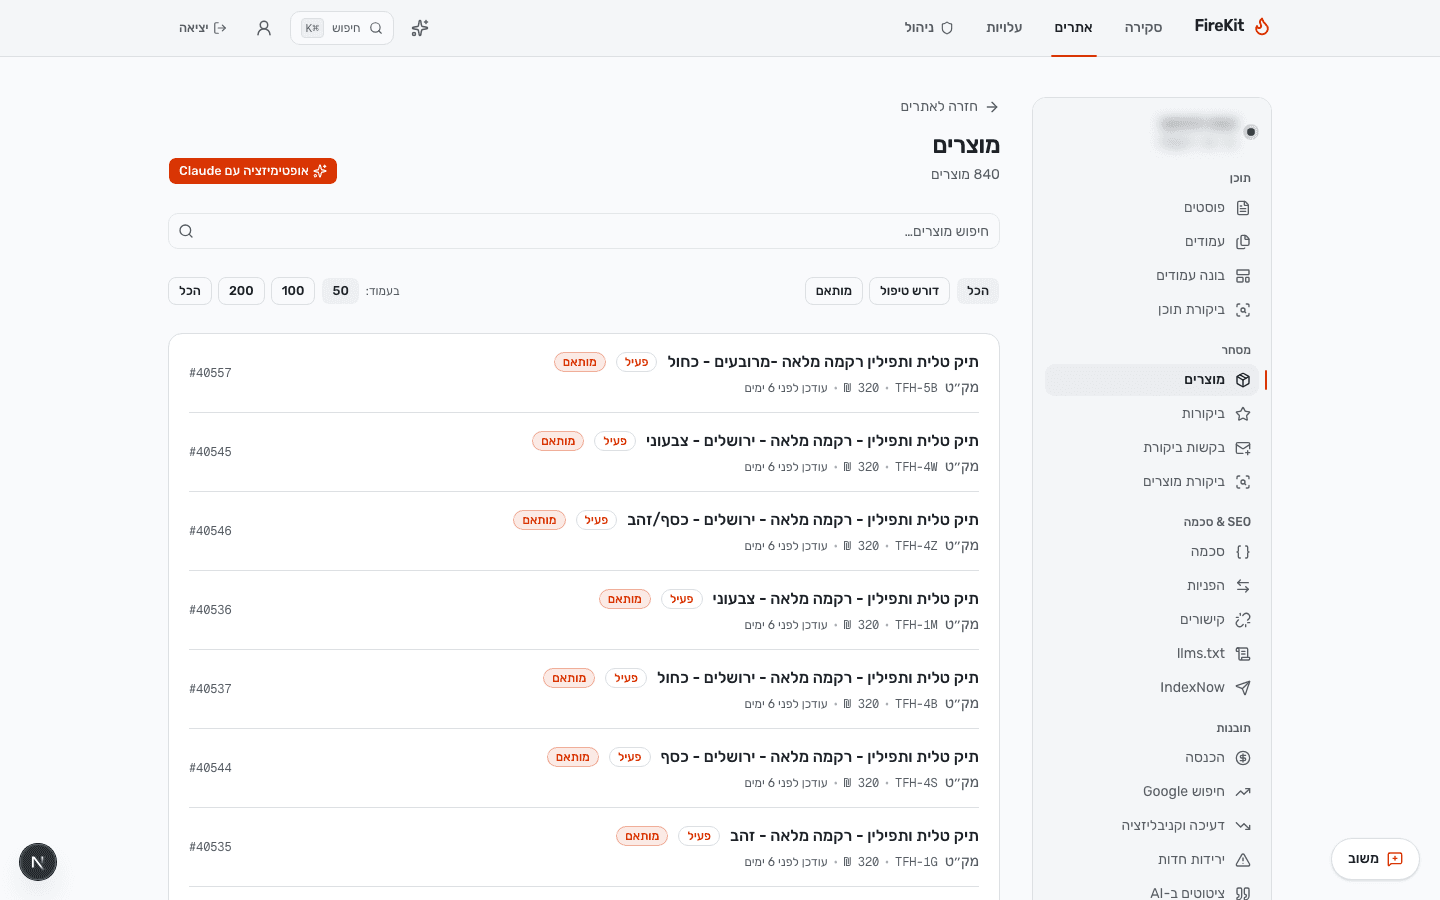Set 100 products per page

[x=293, y=291]
